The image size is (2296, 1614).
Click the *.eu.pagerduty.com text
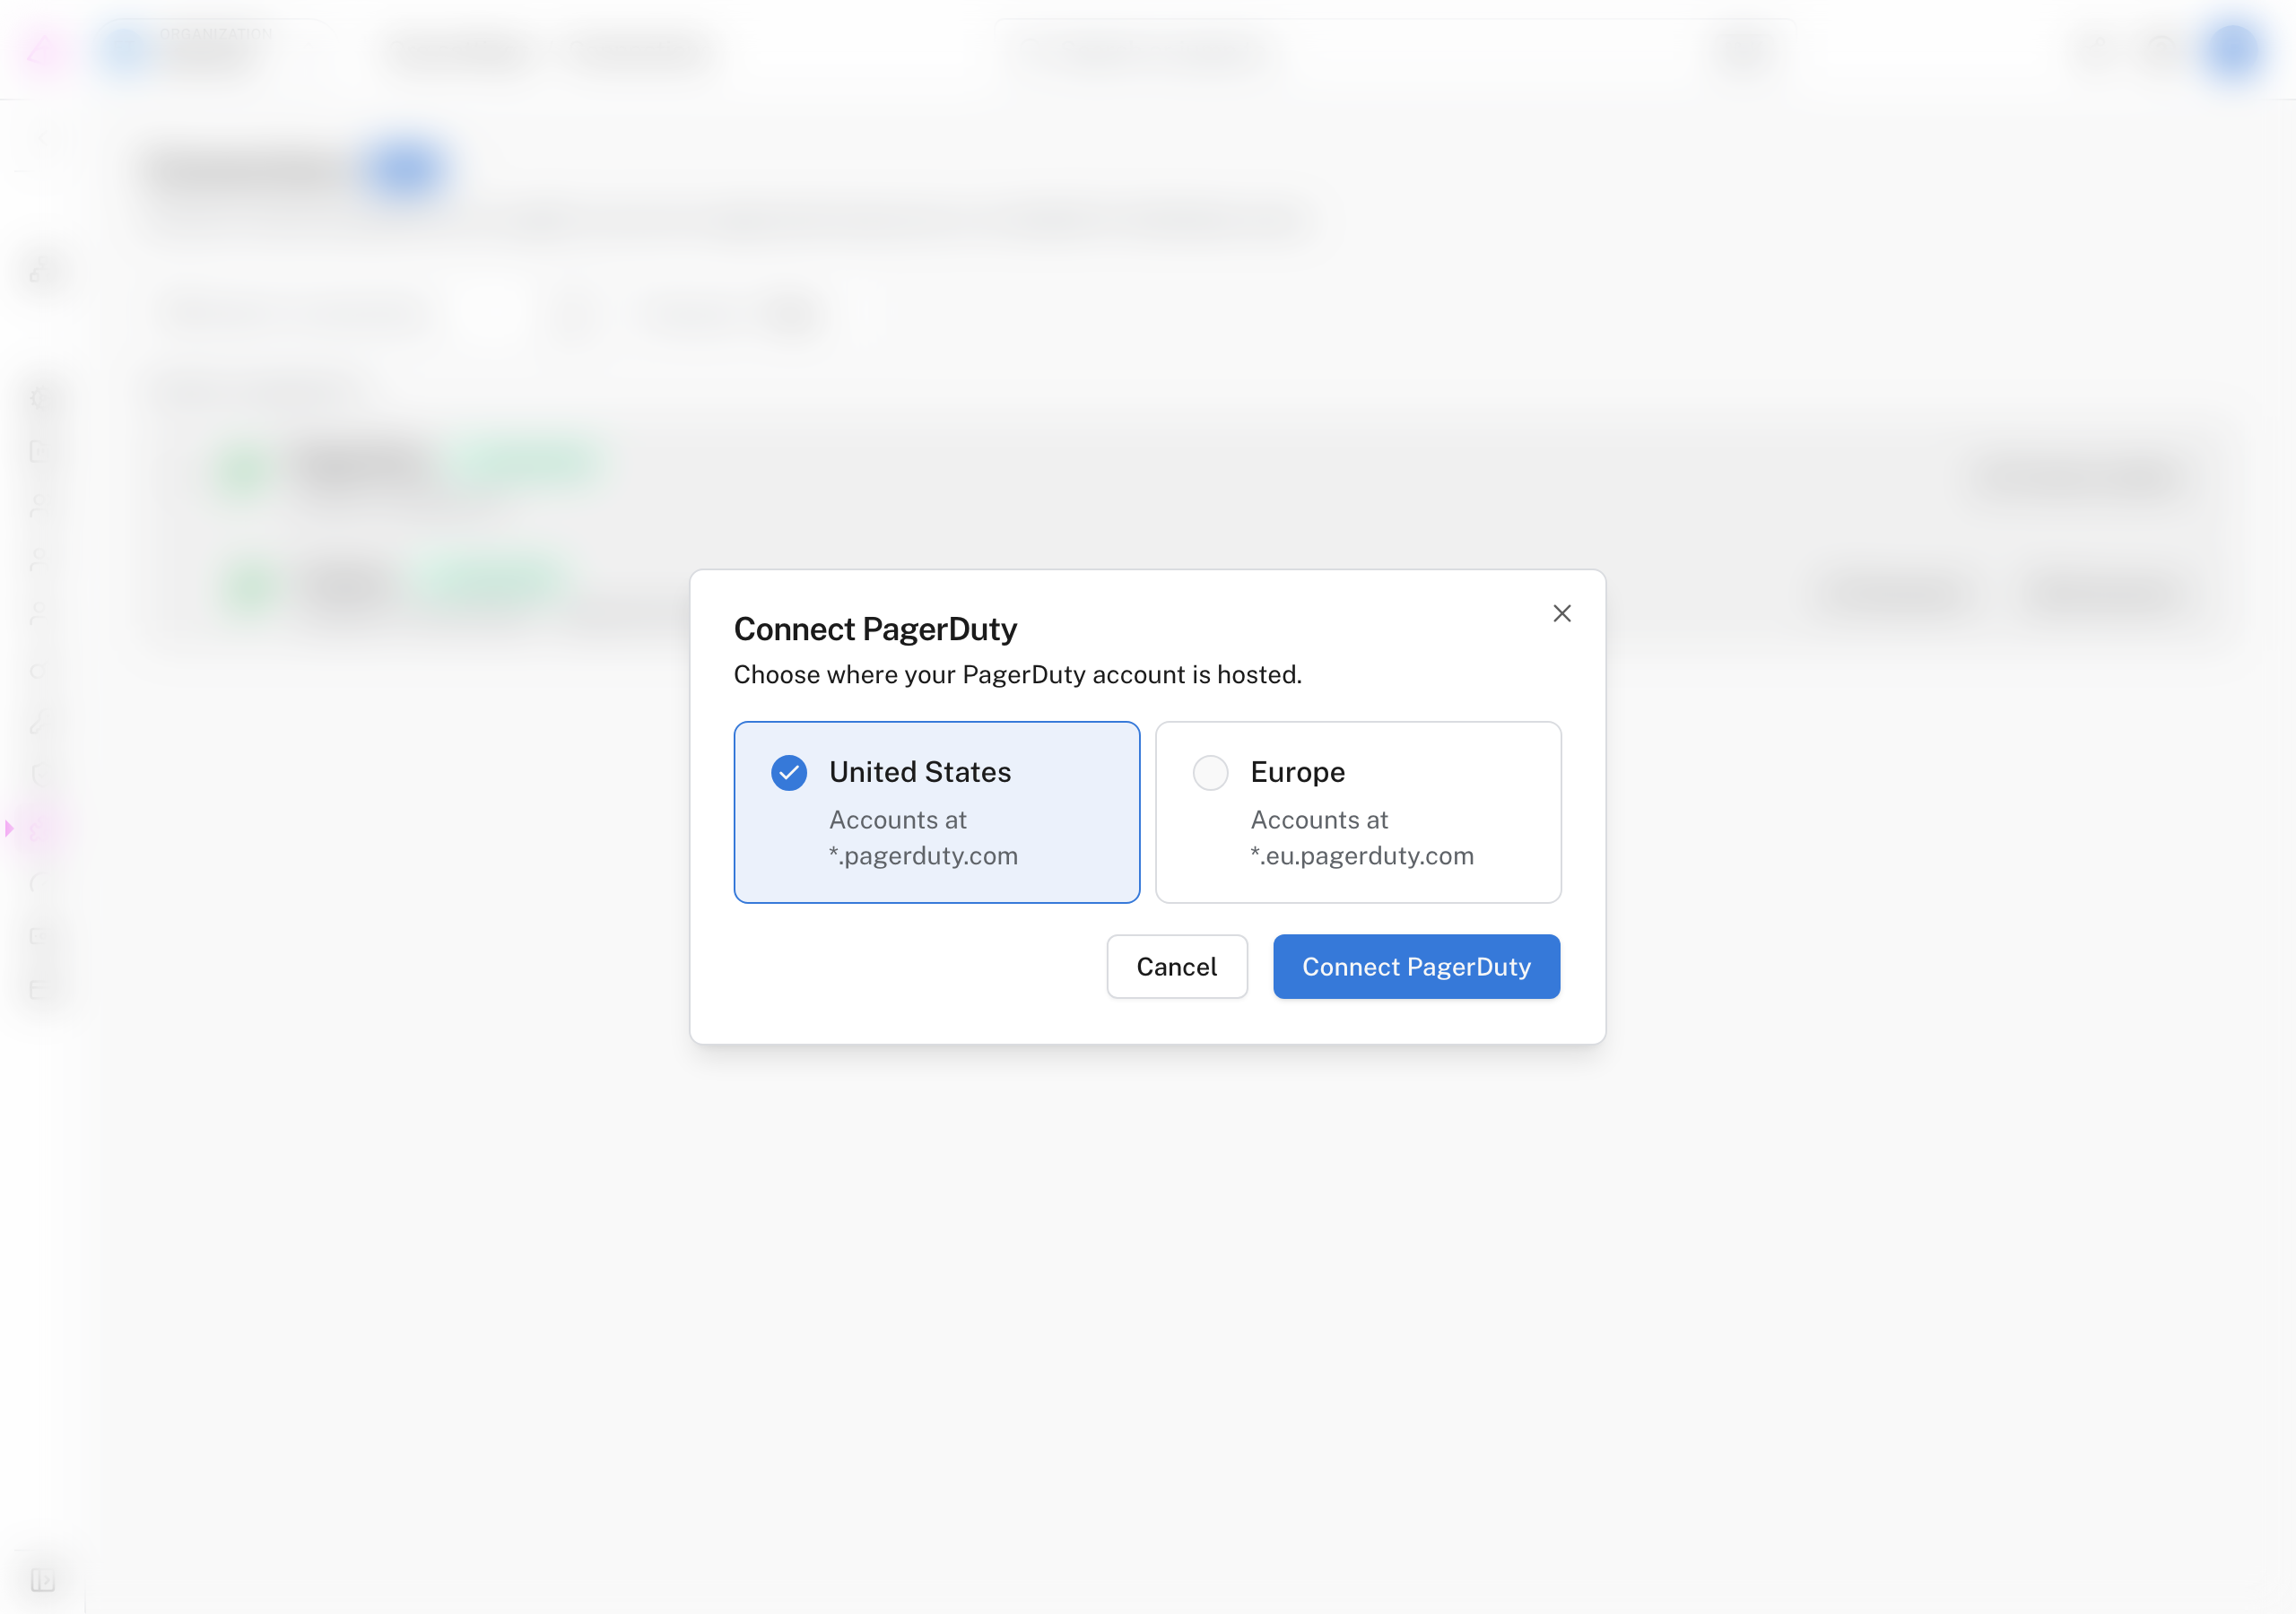pyautogui.click(x=1361, y=855)
